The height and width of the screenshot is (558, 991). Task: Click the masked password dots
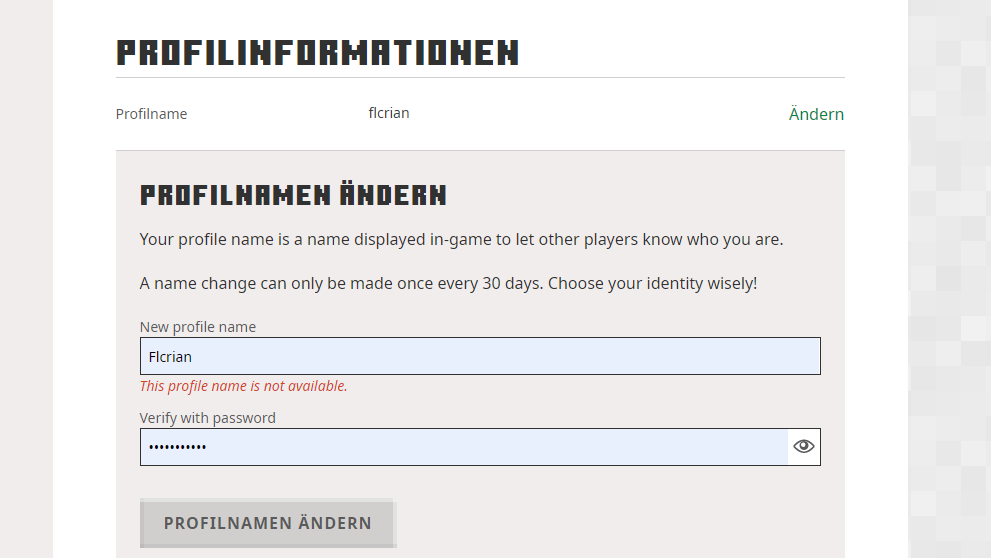click(x=178, y=447)
